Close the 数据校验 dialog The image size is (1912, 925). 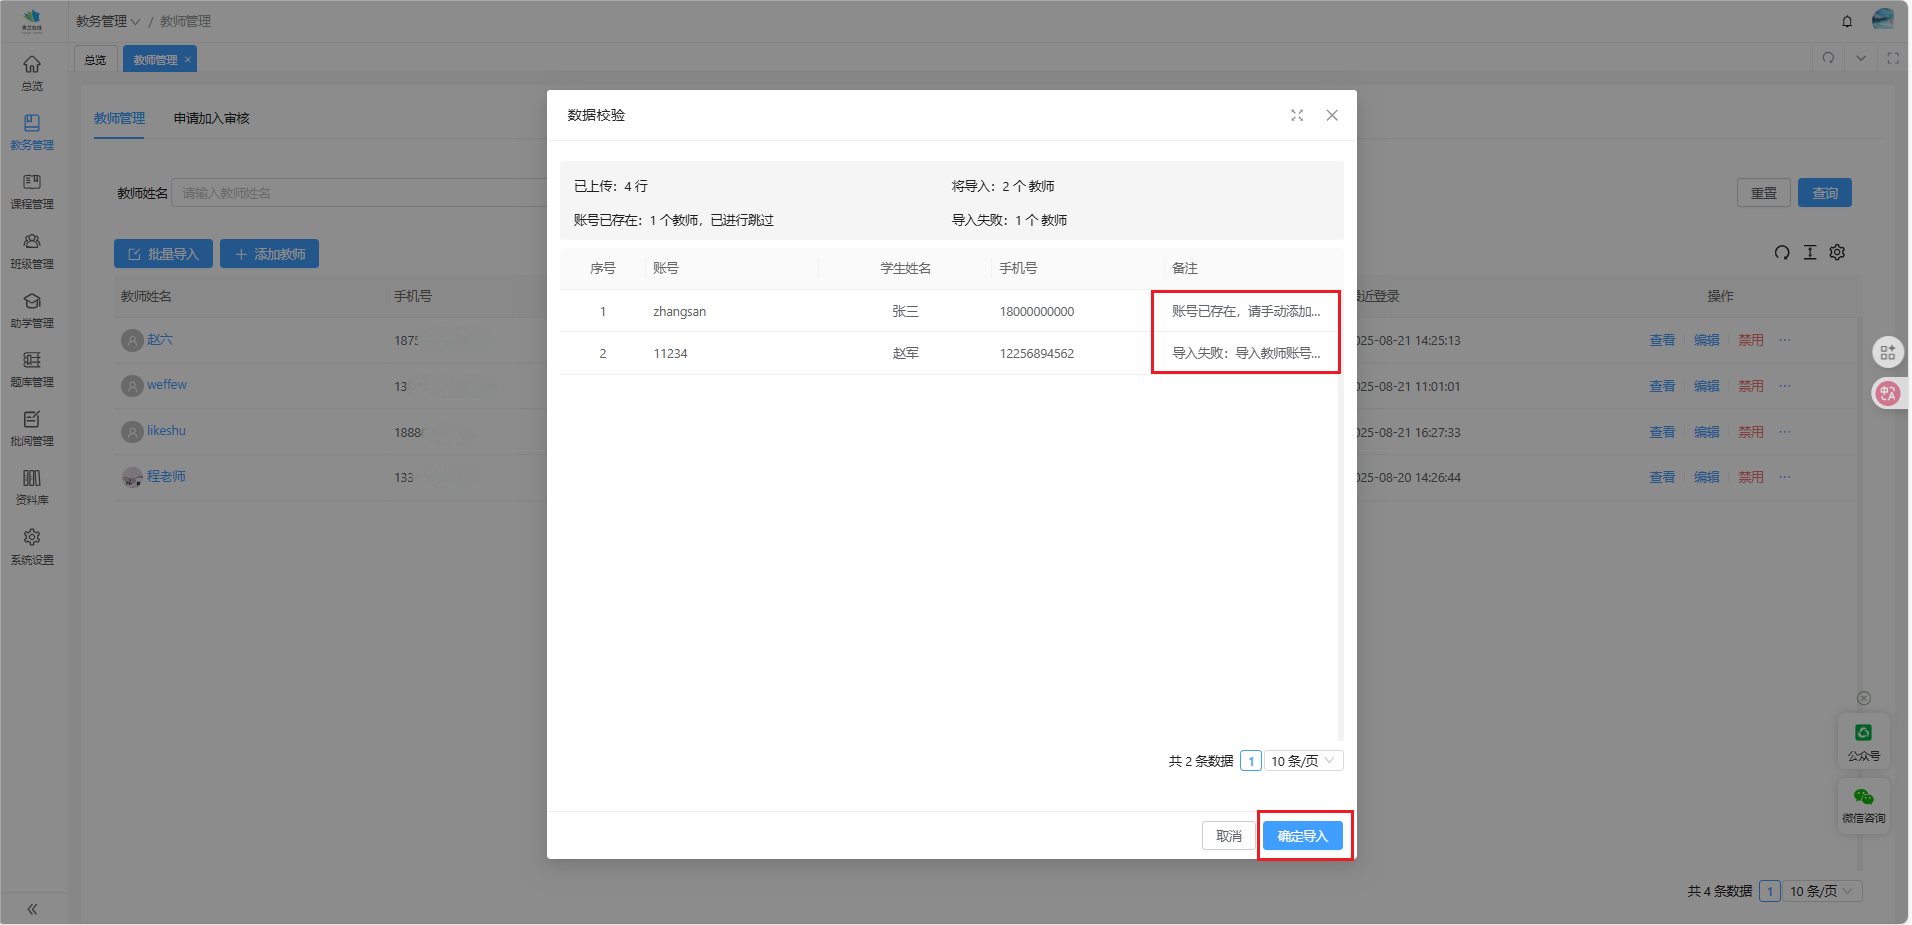(x=1332, y=116)
